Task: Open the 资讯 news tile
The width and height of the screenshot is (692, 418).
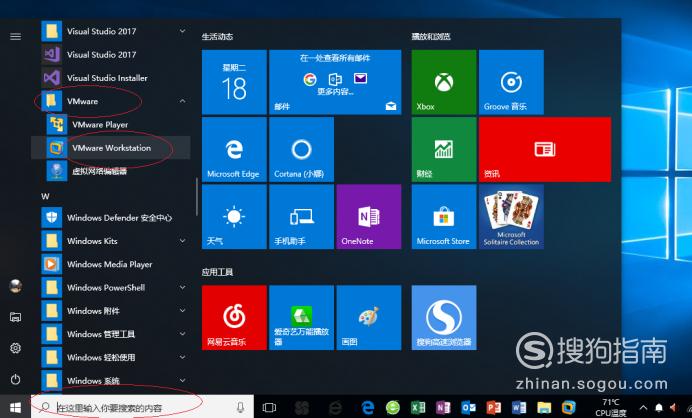Action: [545, 149]
